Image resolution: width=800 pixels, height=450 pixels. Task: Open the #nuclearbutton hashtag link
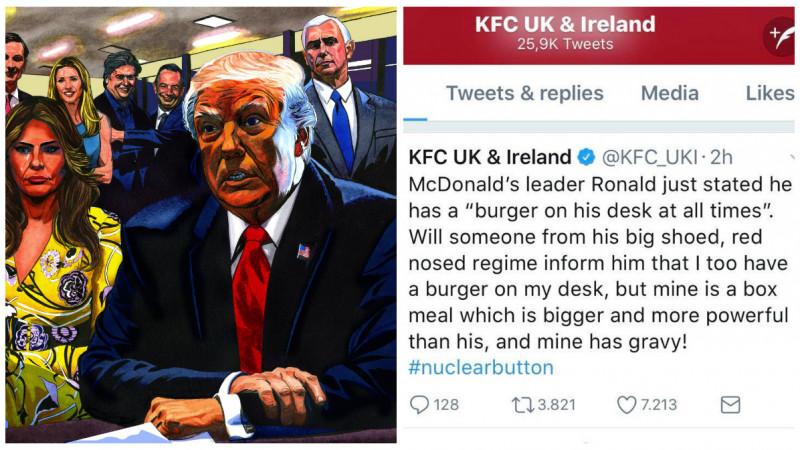tap(480, 367)
